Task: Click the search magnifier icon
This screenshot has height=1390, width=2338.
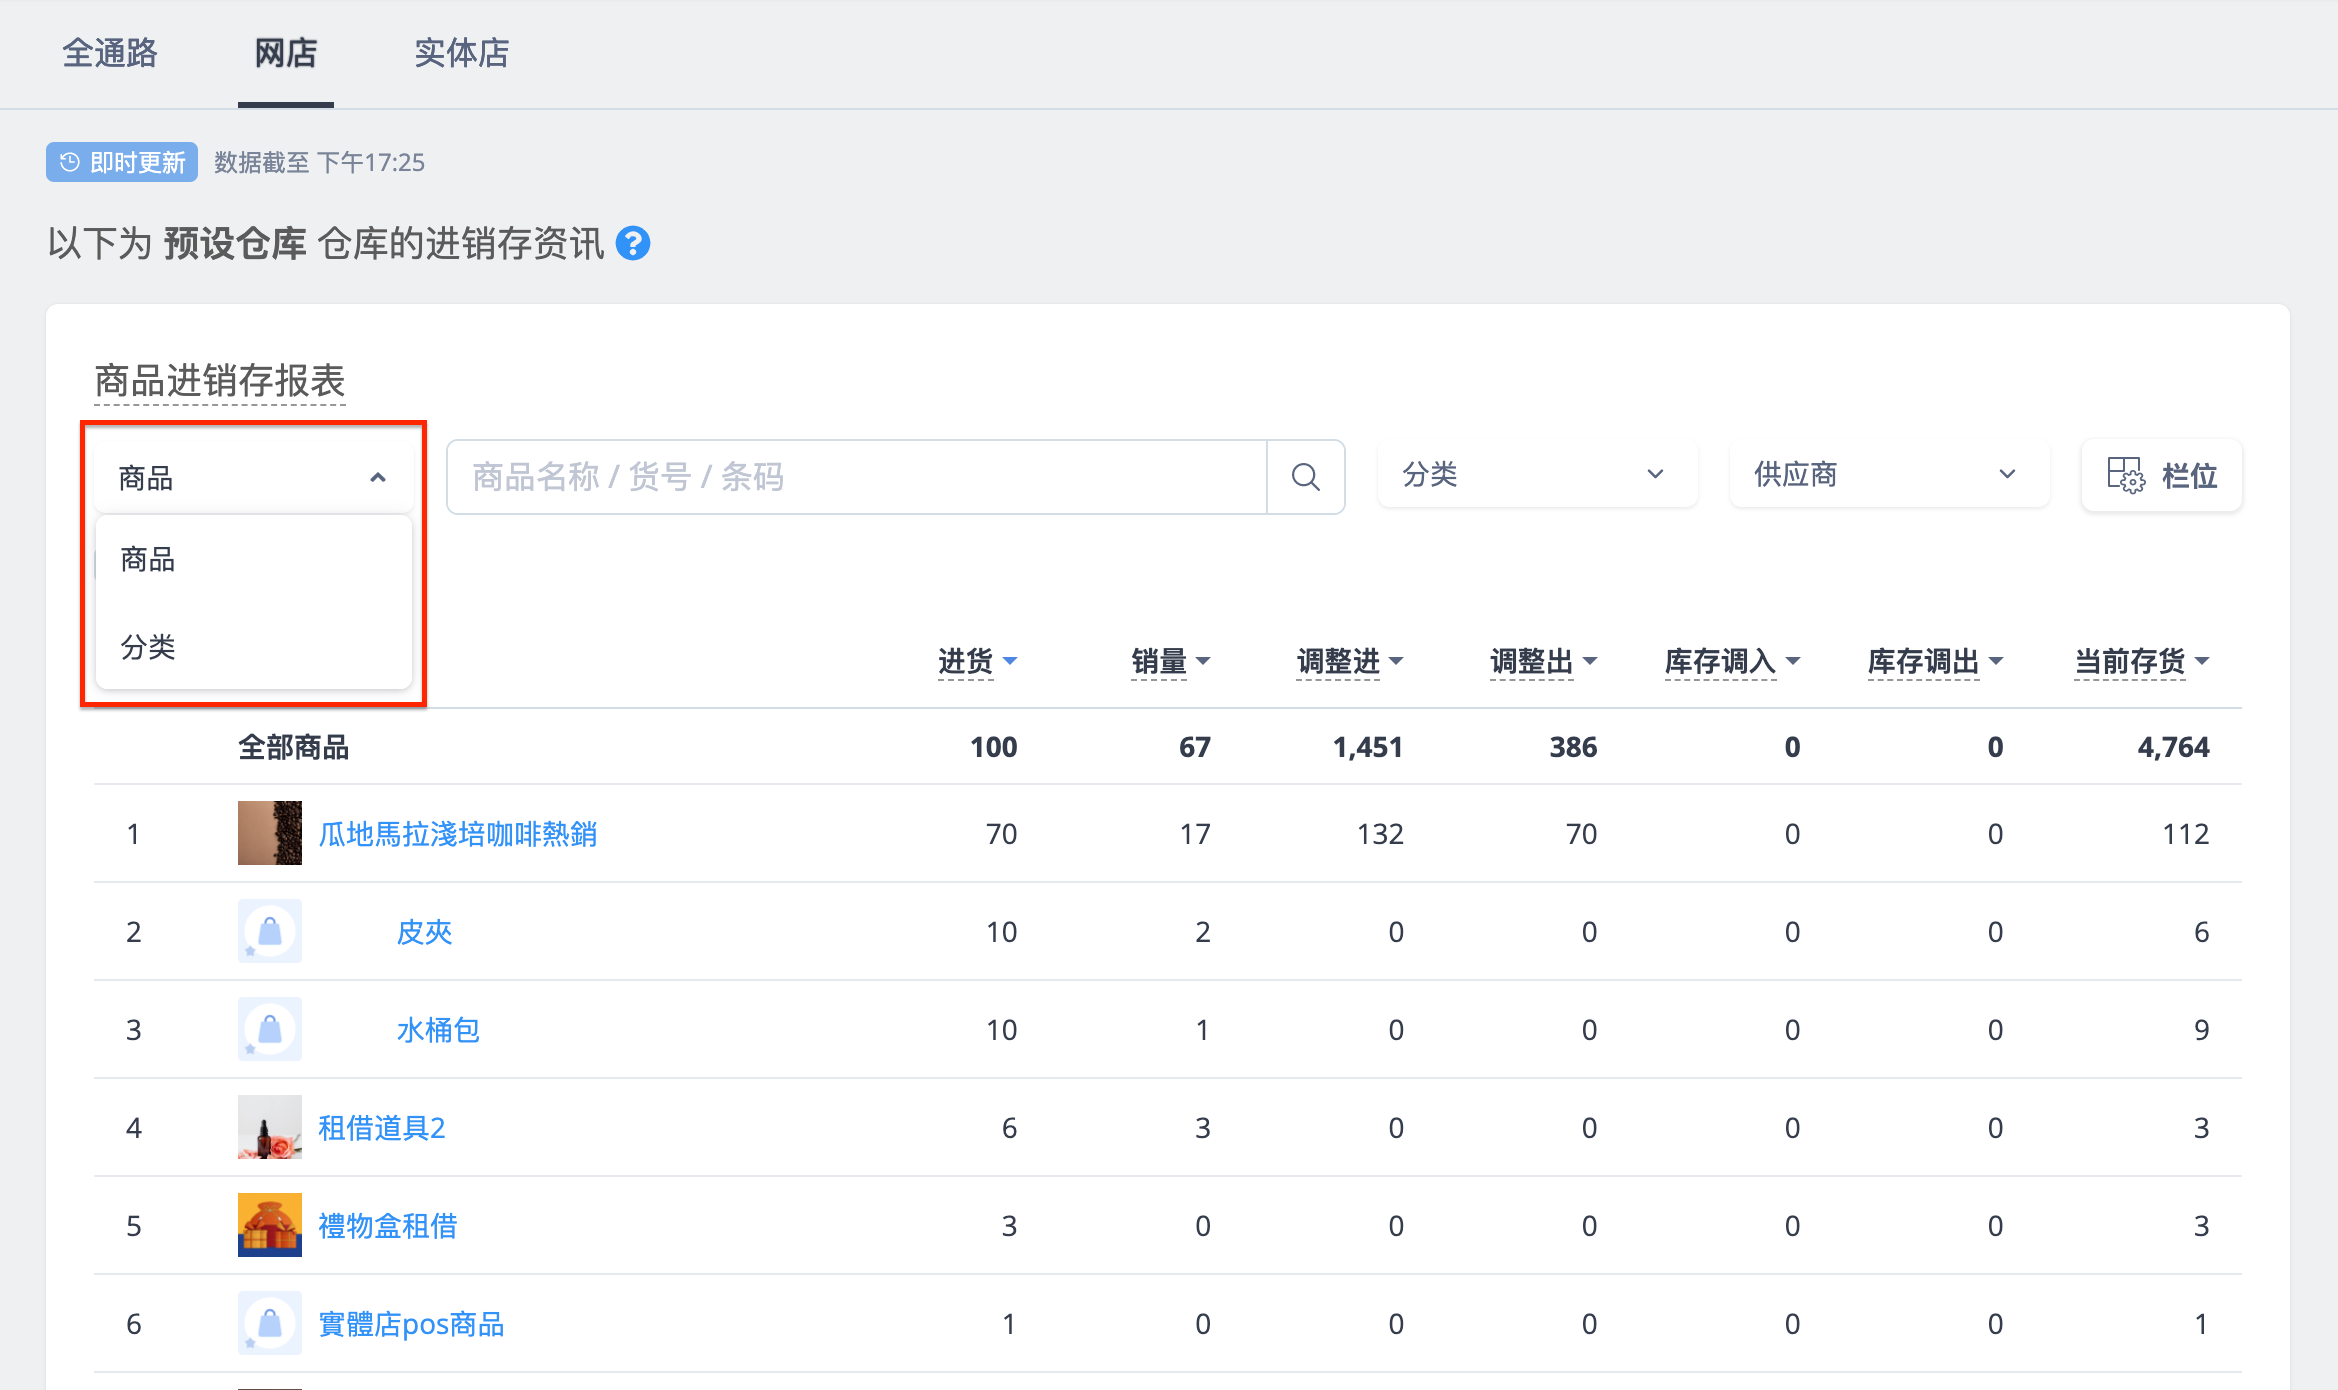Action: coord(1305,477)
